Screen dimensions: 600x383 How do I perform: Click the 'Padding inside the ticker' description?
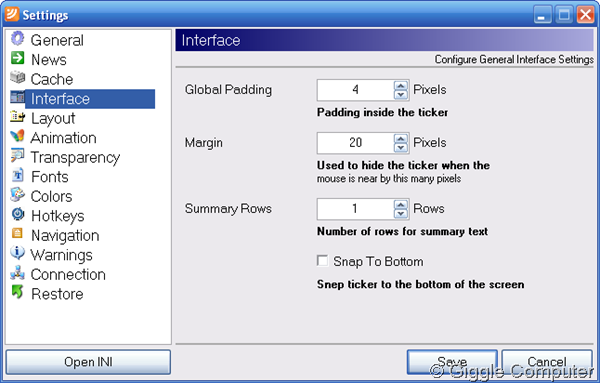click(x=382, y=112)
